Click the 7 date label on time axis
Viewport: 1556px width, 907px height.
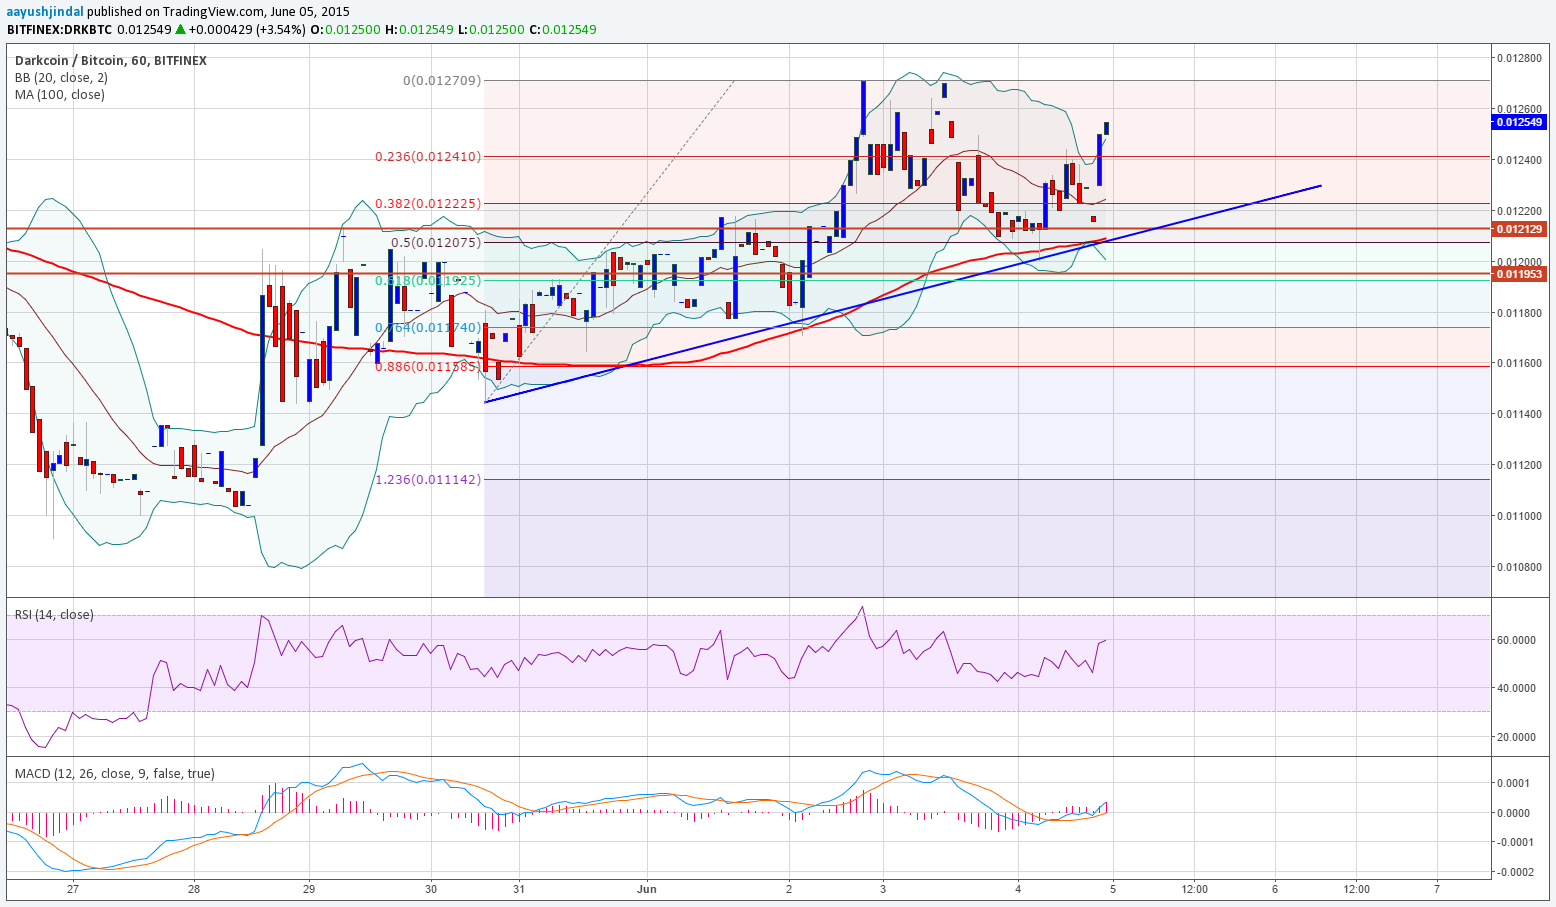coord(1437,888)
